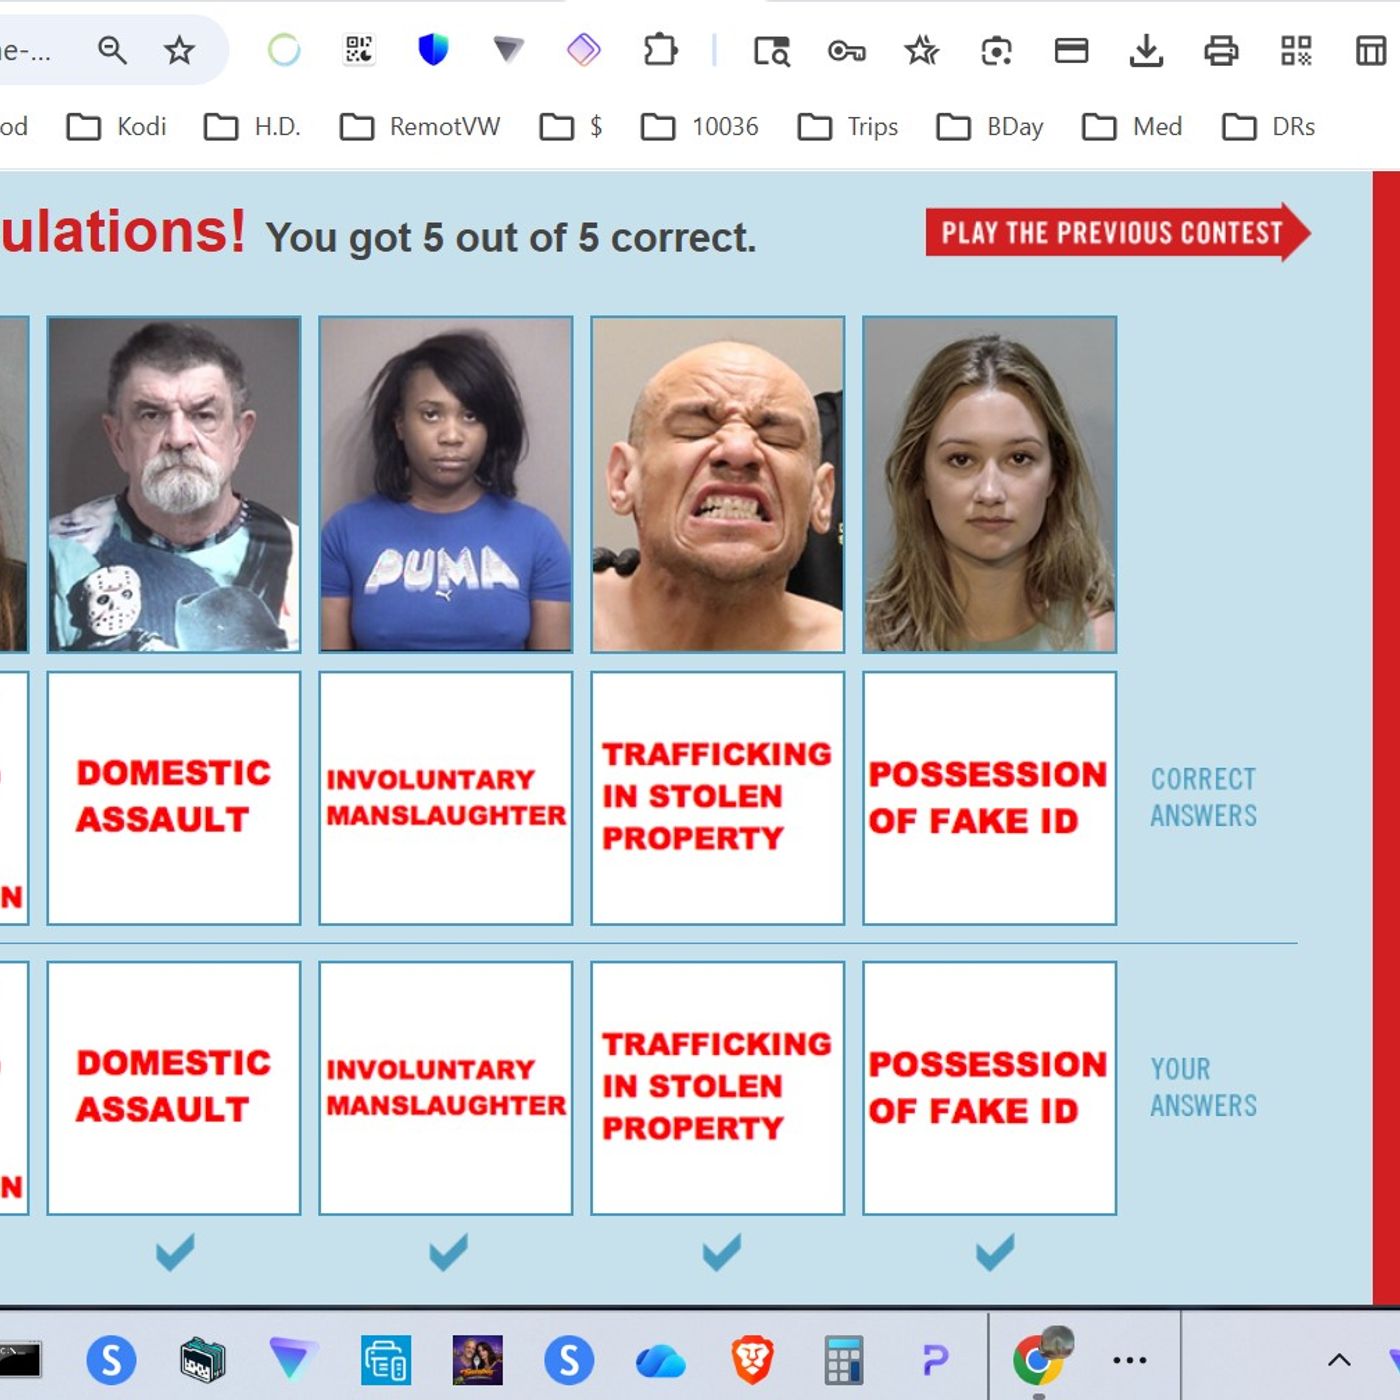This screenshot has width=1400, height=1400.
Task: Open the Kodi bookmarks folder
Action: (116, 127)
